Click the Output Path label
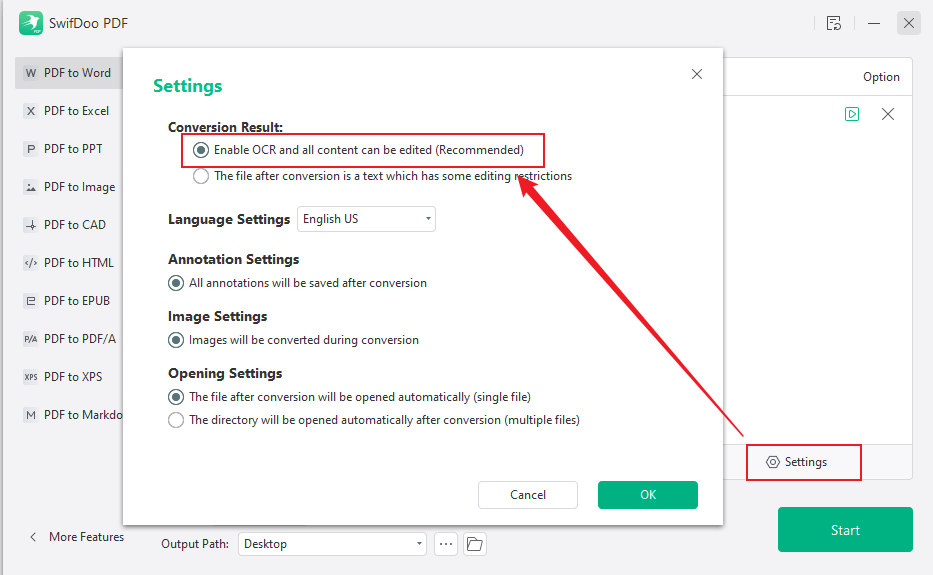 pos(195,544)
